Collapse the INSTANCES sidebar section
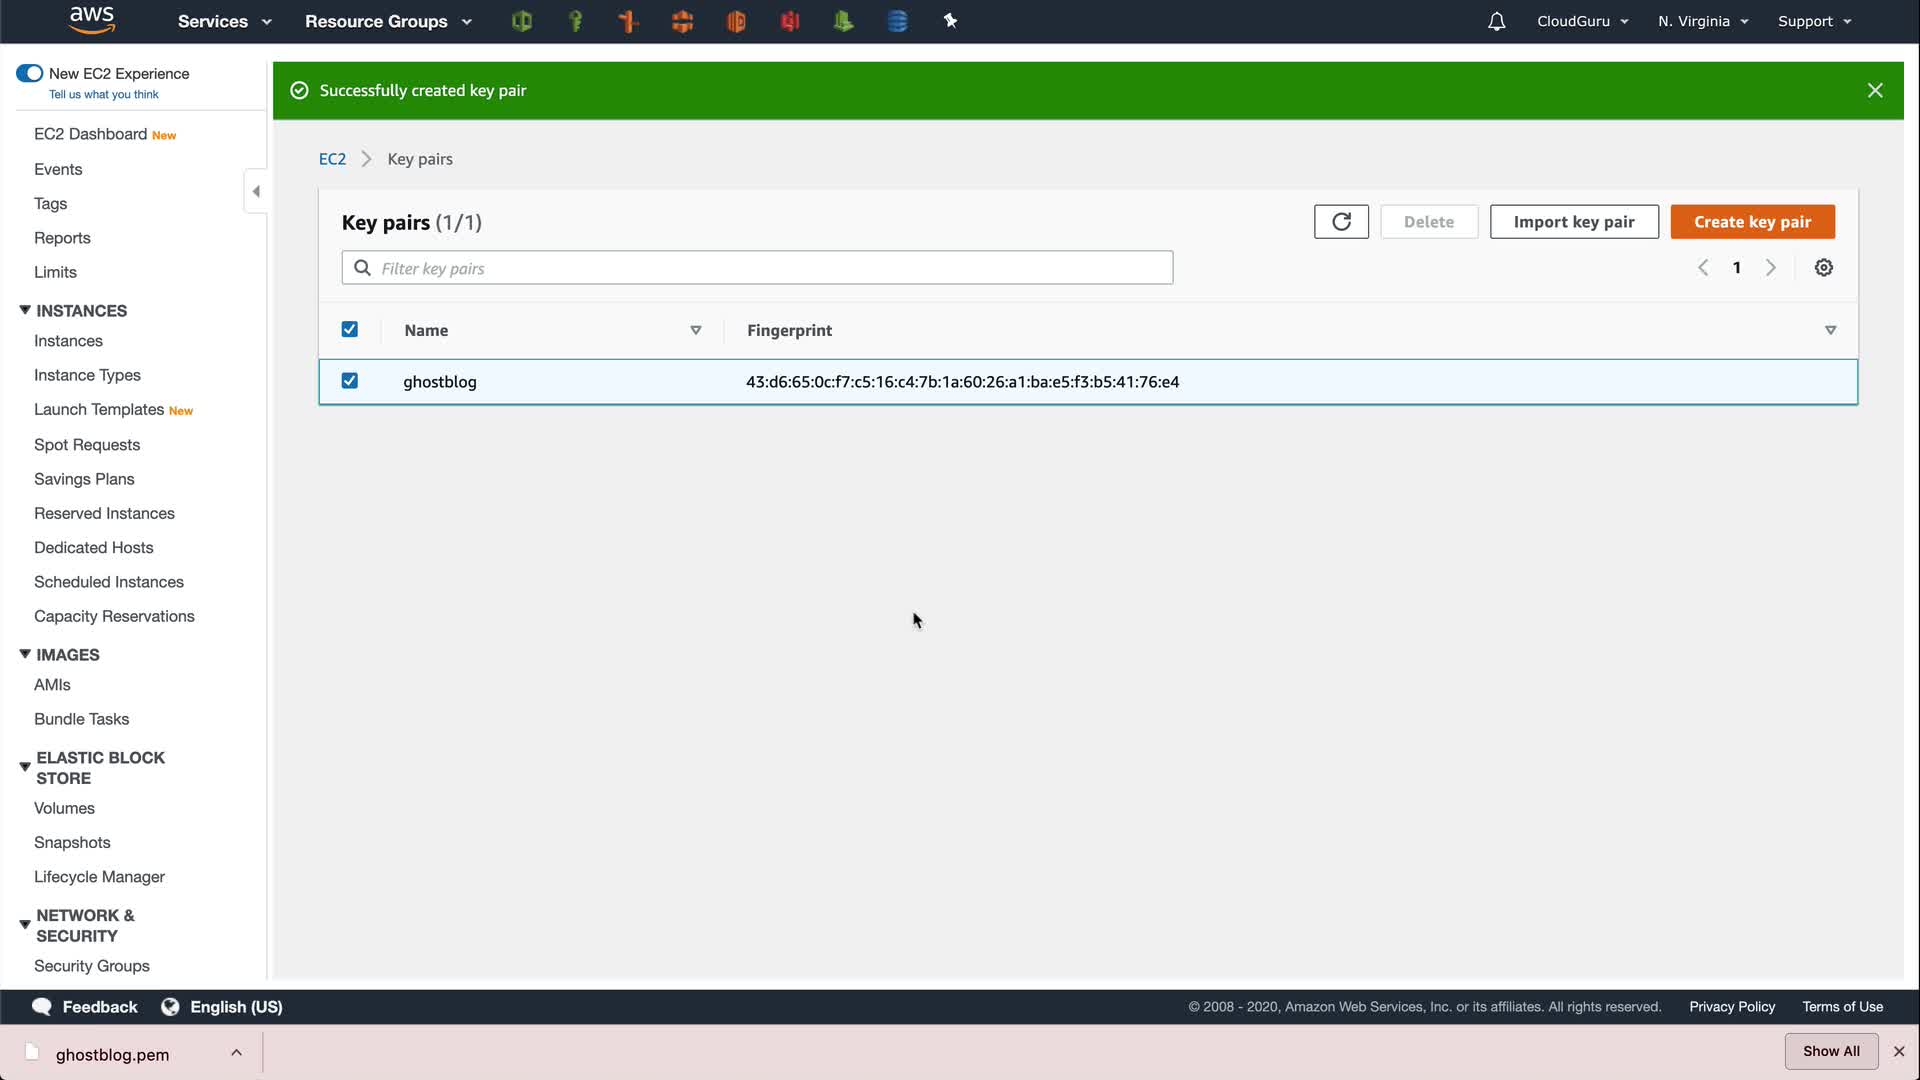The image size is (1920, 1080). pyautogui.click(x=25, y=310)
